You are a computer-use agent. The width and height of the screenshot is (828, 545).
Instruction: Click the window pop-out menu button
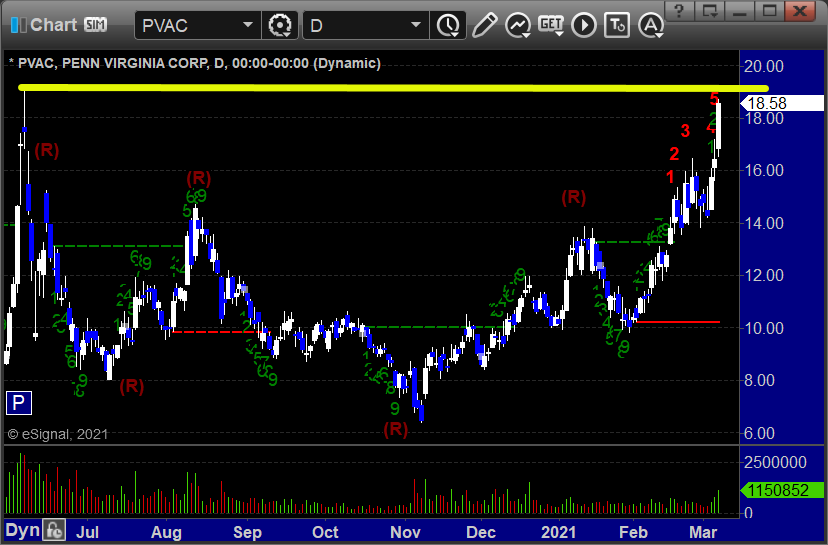(x=709, y=11)
